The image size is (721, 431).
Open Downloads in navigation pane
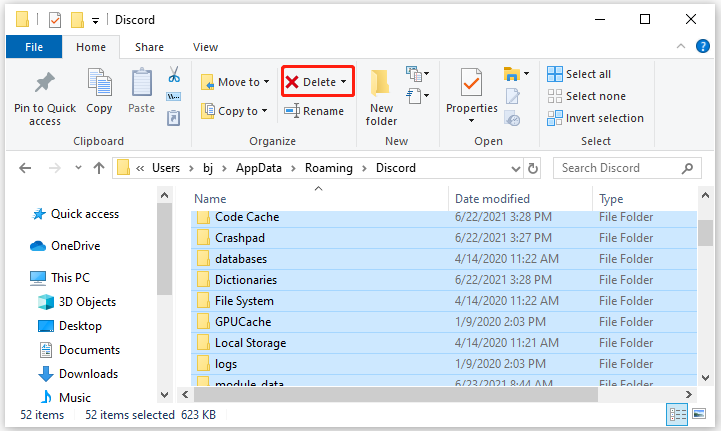pos(78,374)
